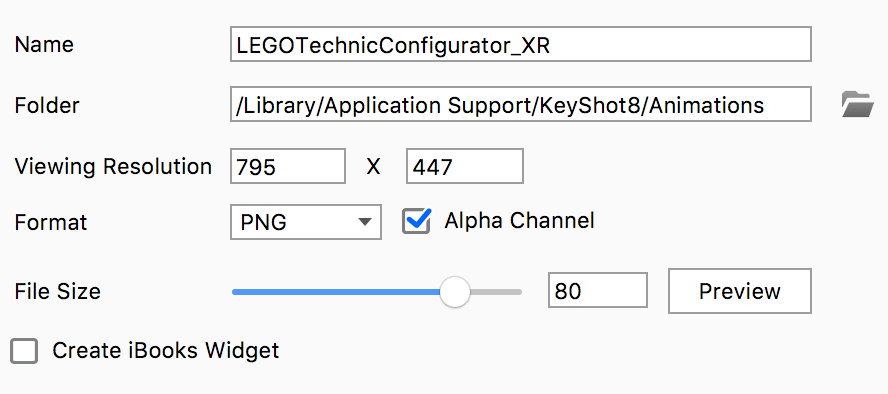Select the 795 width resolution field

pos(288,166)
